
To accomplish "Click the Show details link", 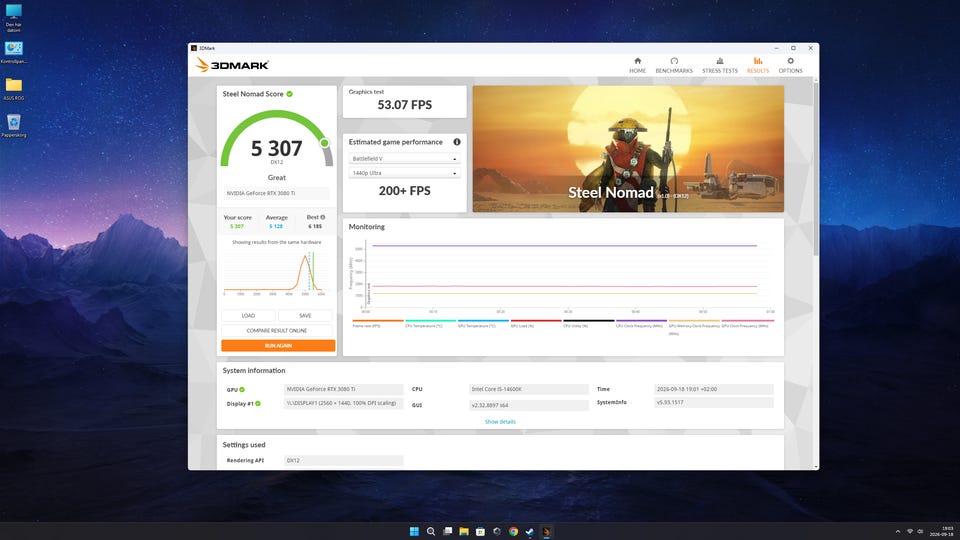I will (500, 422).
